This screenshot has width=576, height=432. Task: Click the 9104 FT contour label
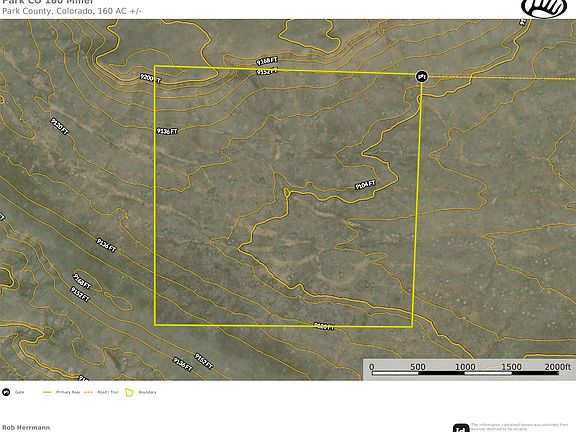[366, 184]
